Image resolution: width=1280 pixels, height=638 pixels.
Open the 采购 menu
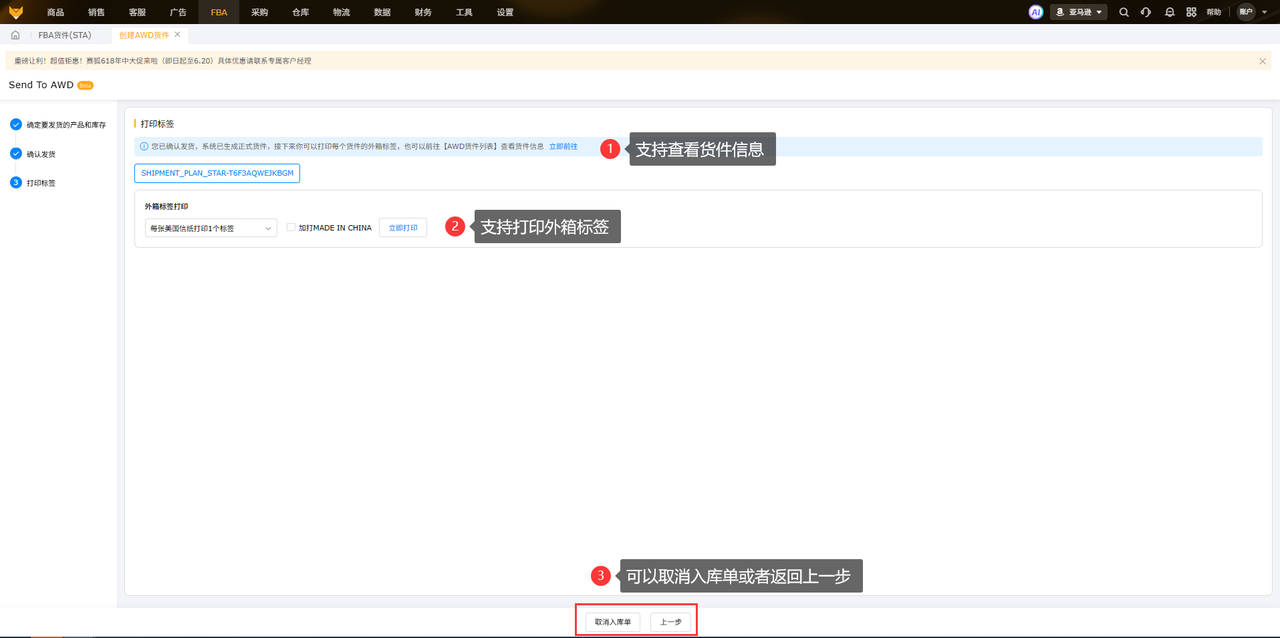260,12
